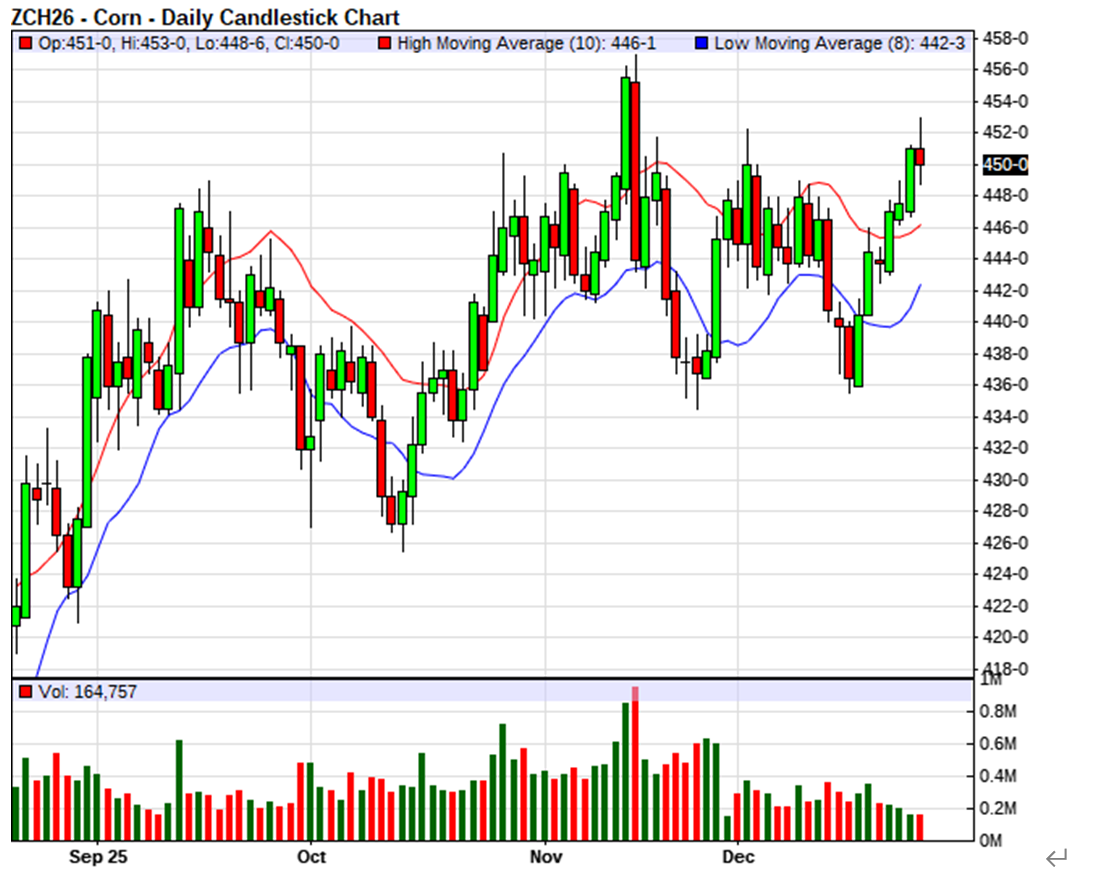Click the paragraph return arrow icon

pos(1057,857)
